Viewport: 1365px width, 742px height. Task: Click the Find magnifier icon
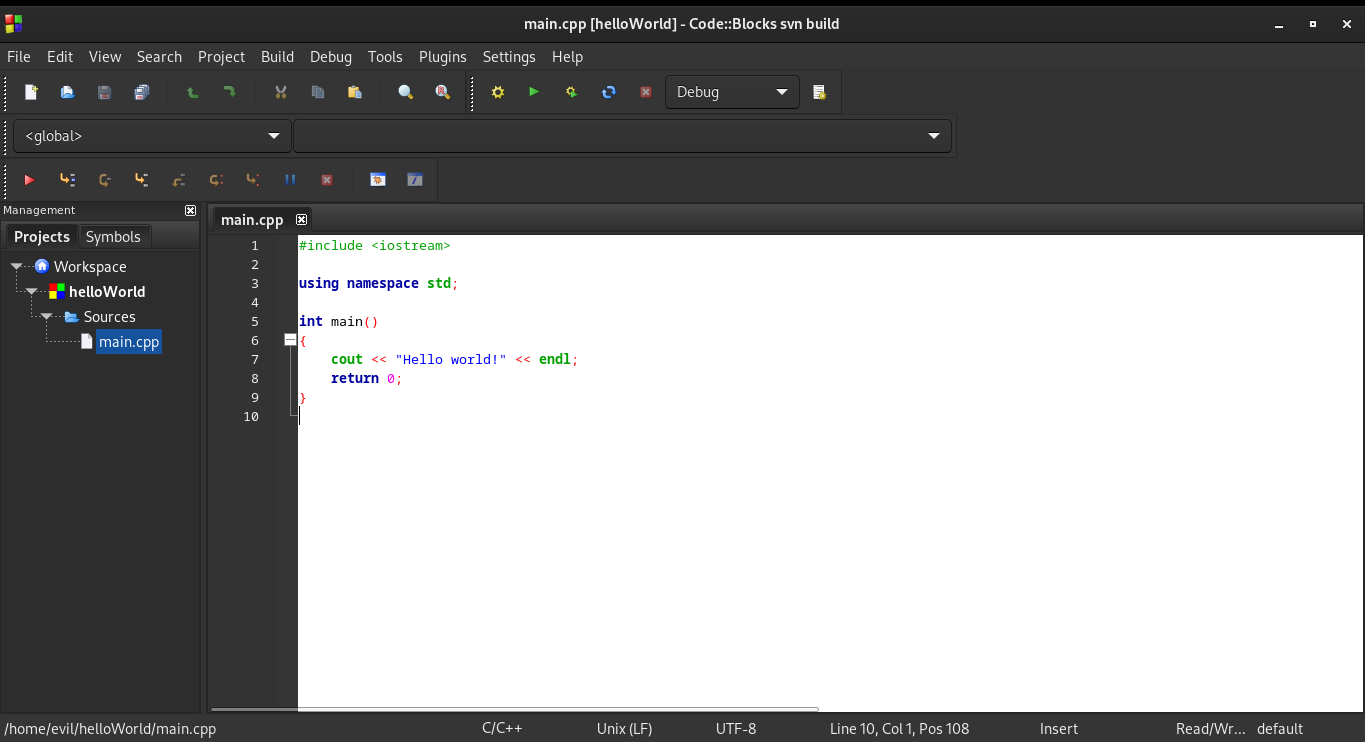click(405, 92)
